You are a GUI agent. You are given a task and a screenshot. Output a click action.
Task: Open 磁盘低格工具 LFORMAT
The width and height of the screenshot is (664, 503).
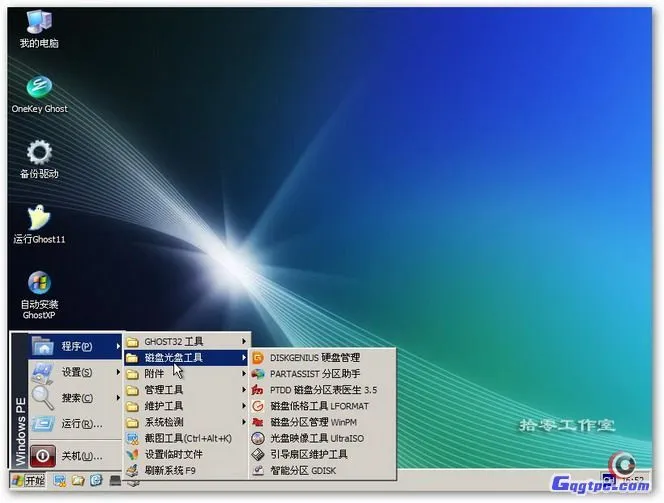click(322, 406)
